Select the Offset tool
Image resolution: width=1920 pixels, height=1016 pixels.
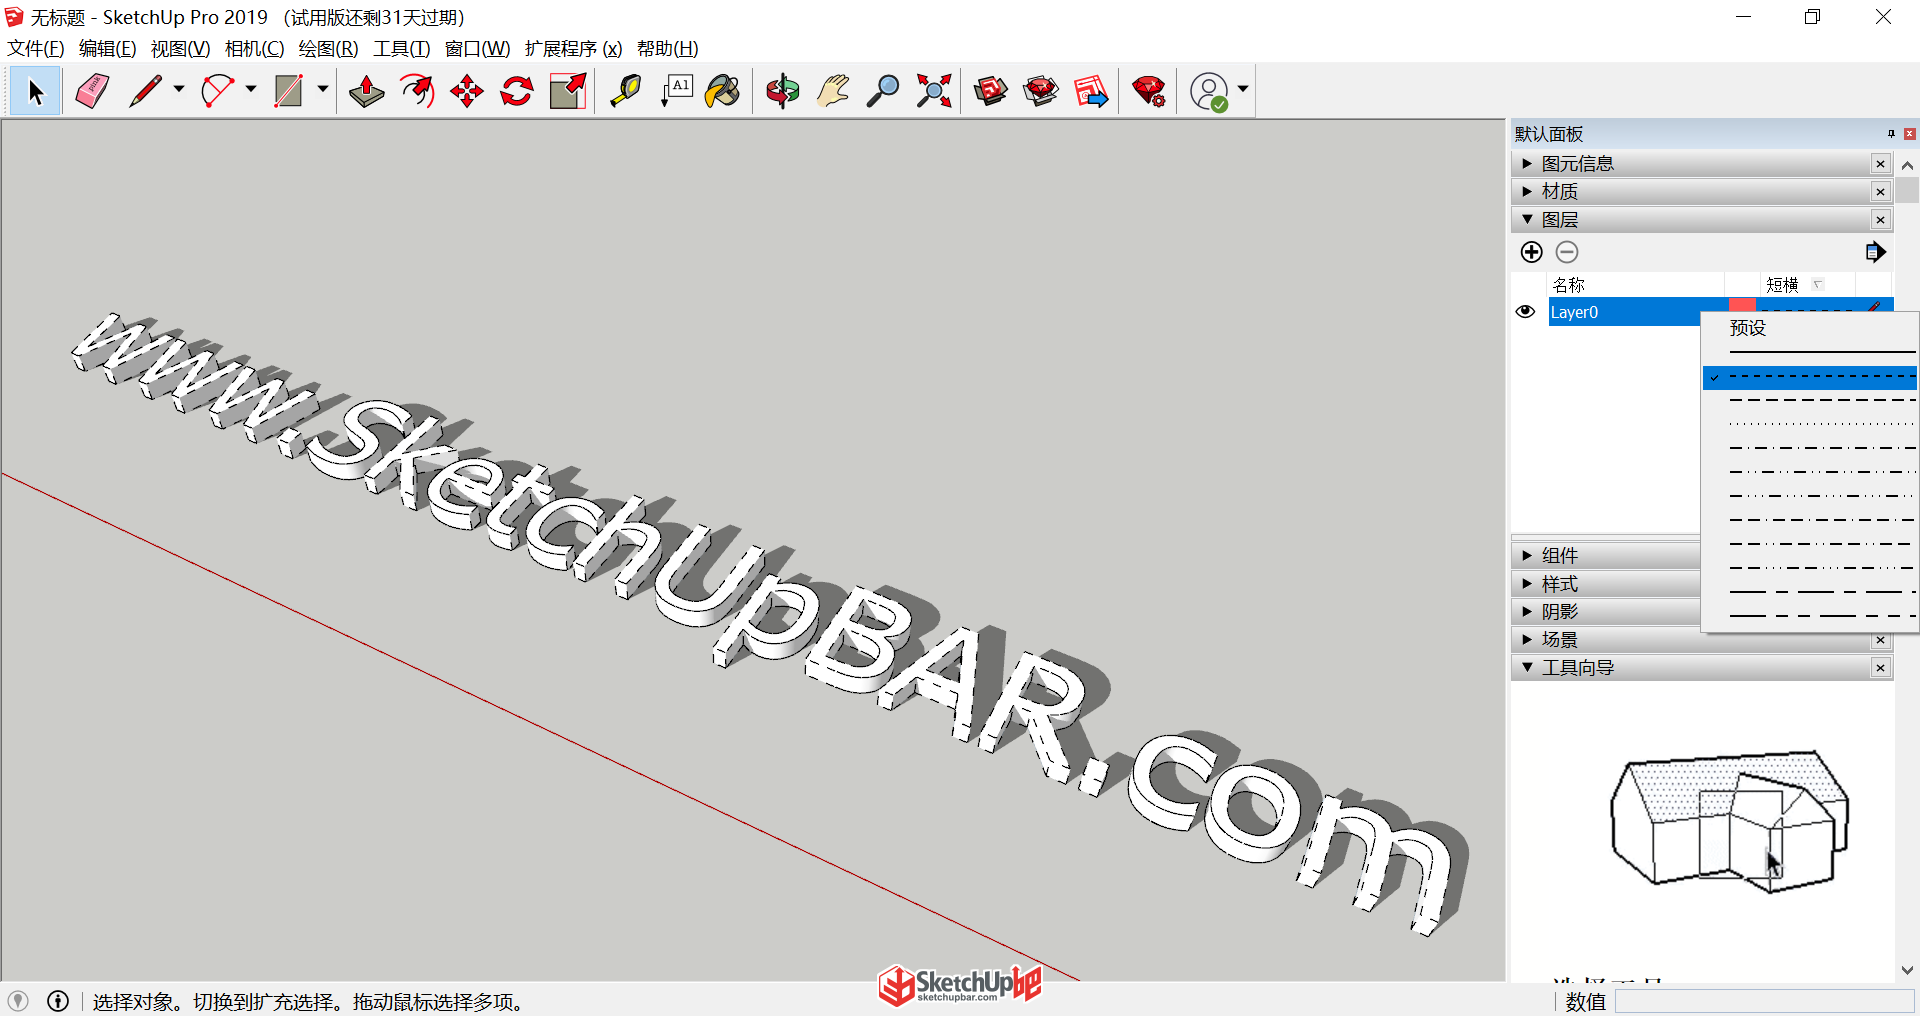click(x=417, y=91)
